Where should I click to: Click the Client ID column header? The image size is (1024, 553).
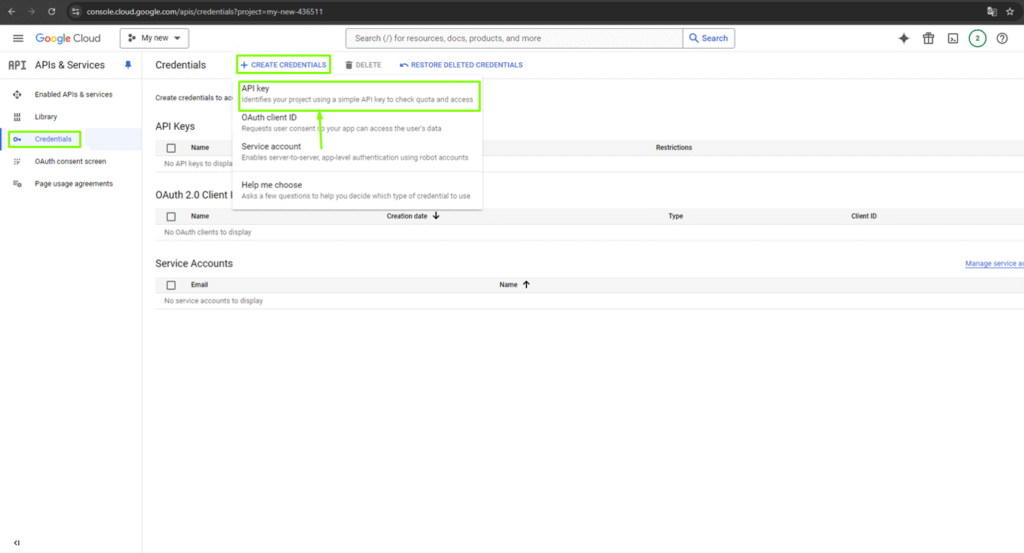(x=863, y=216)
